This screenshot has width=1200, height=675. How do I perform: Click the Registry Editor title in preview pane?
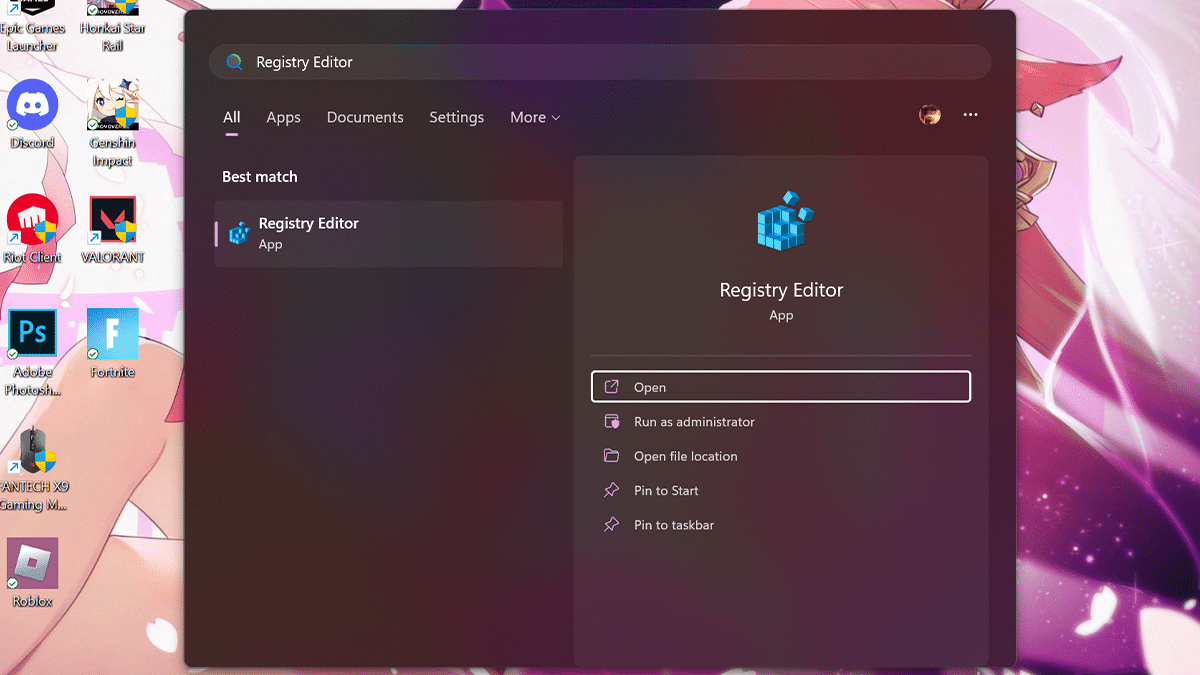[782, 290]
